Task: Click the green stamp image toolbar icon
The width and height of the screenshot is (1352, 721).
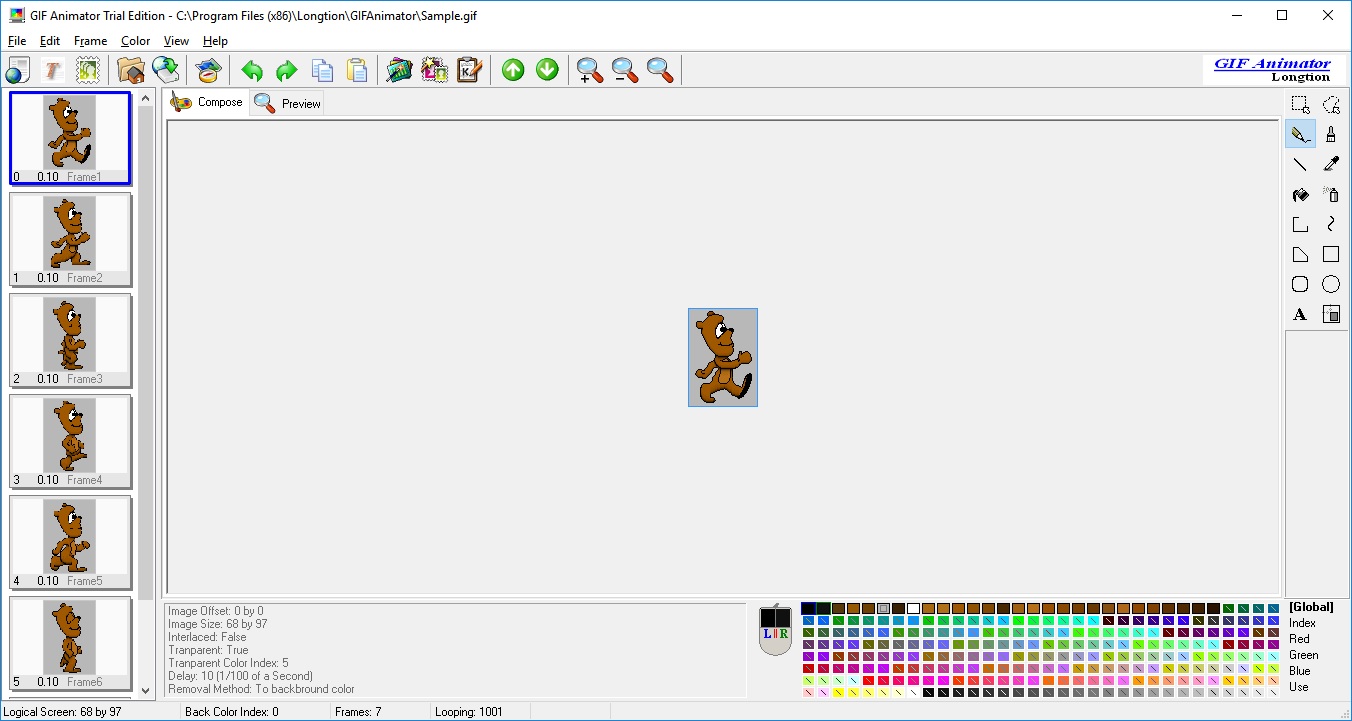Action: [x=88, y=70]
